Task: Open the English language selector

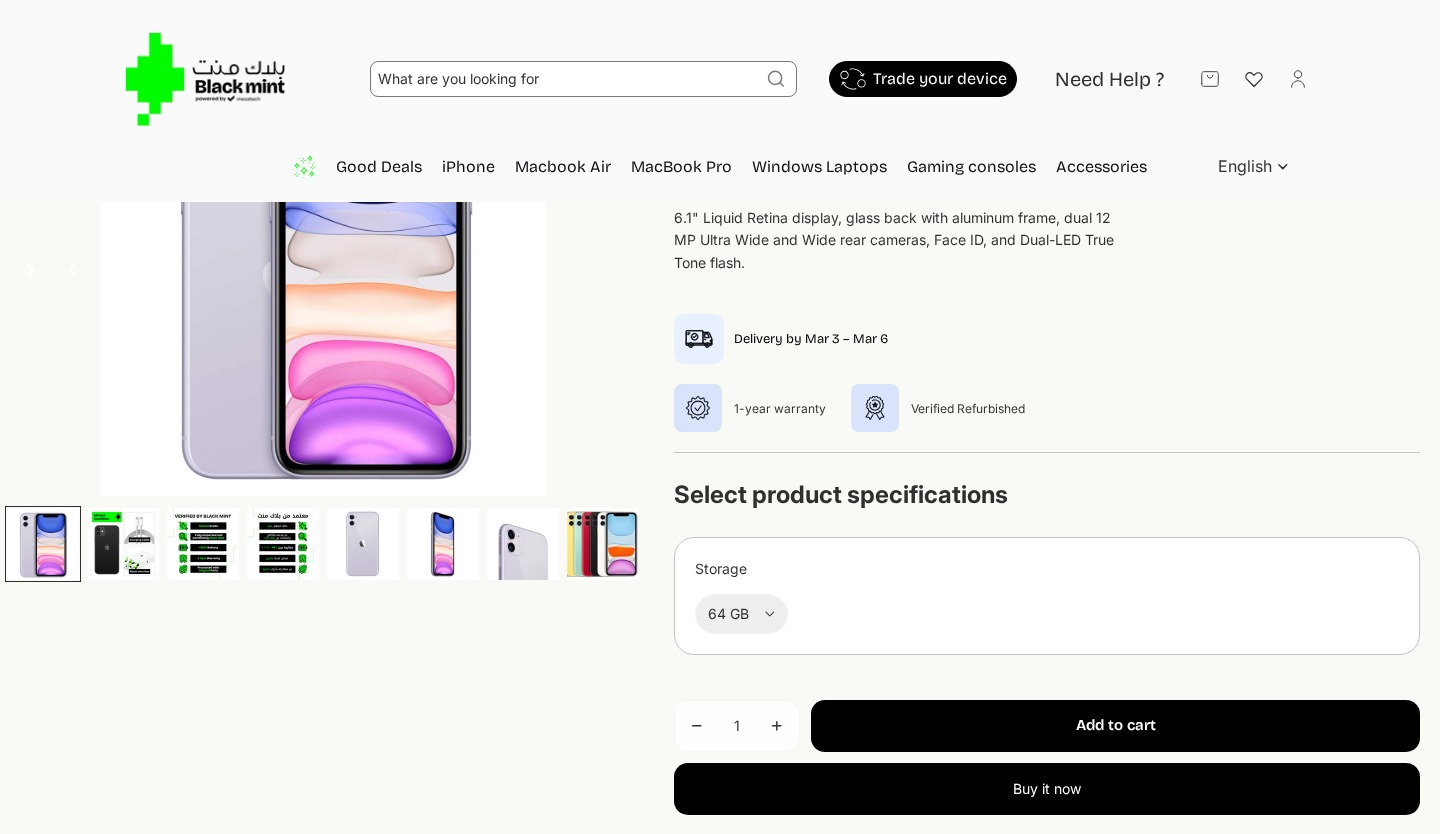Action: coord(1253,167)
